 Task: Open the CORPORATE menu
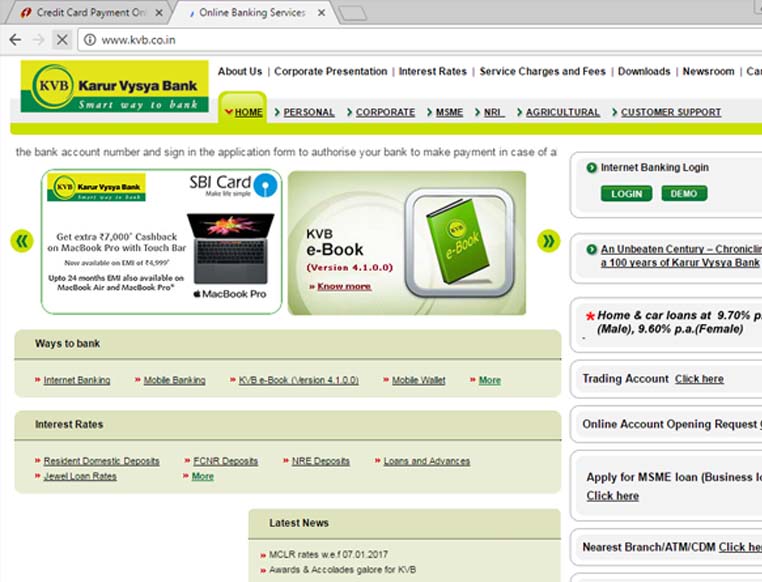385,112
